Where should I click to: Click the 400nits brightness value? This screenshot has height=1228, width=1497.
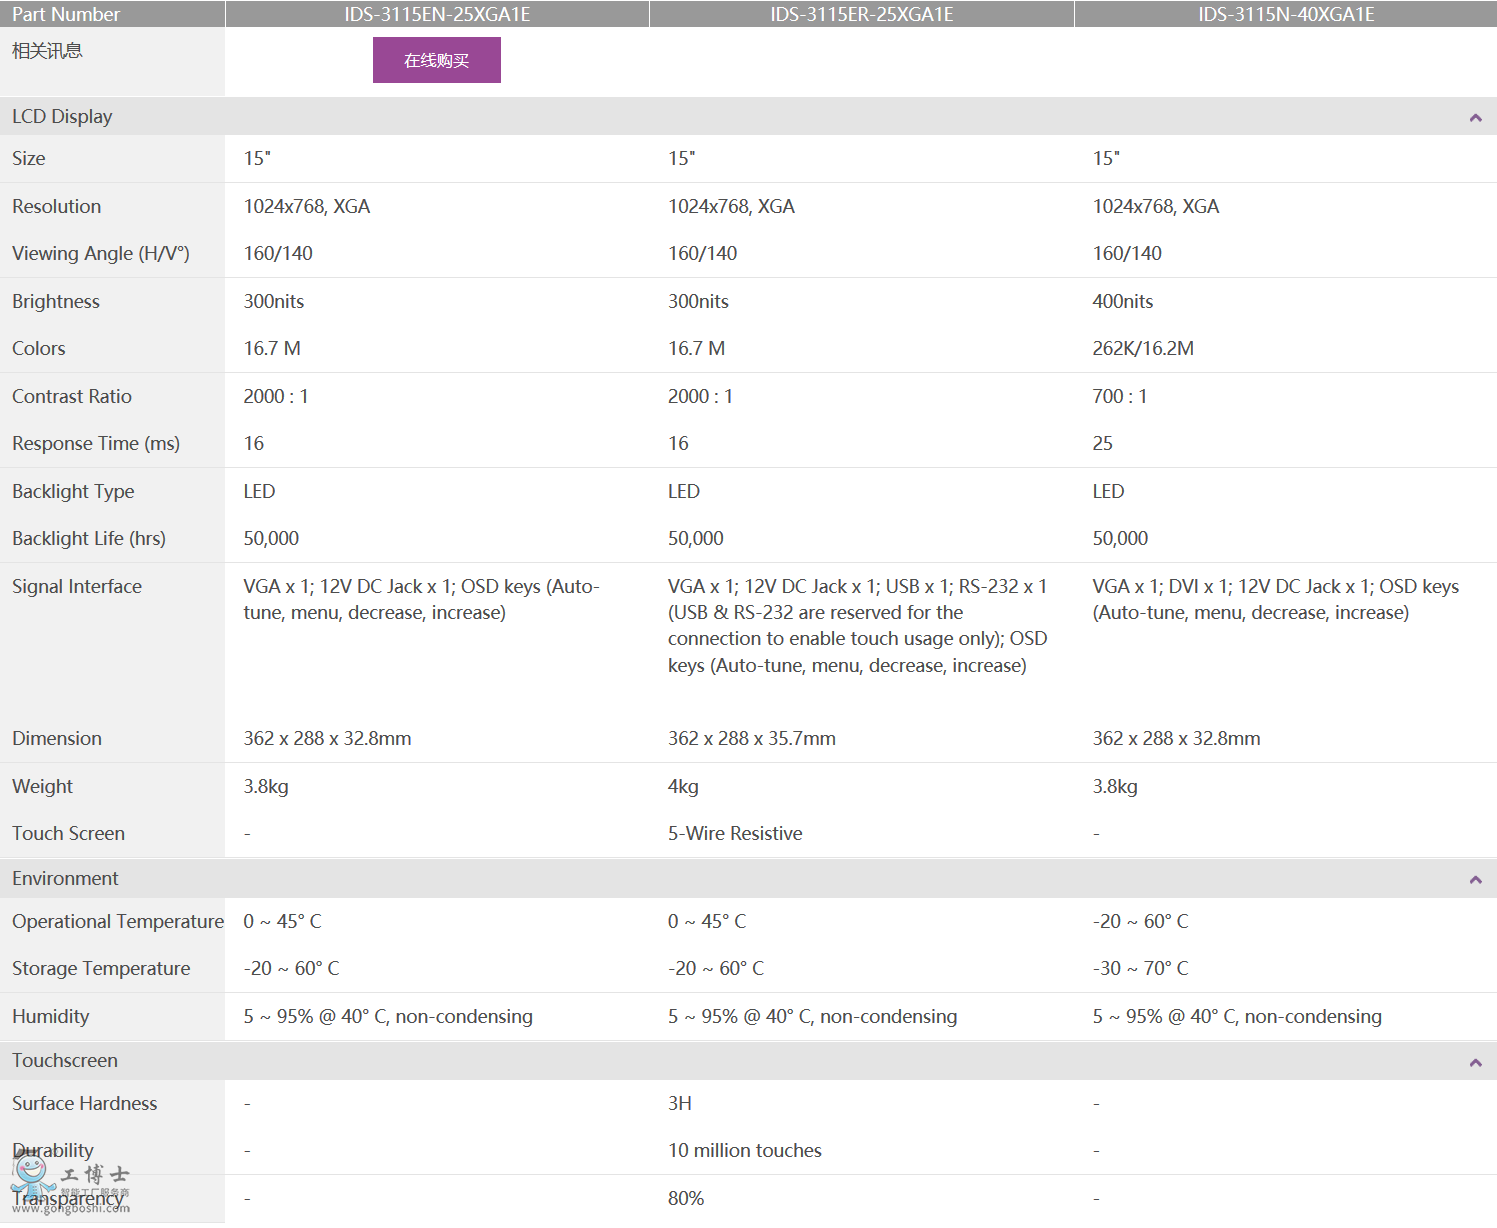(x=1122, y=302)
